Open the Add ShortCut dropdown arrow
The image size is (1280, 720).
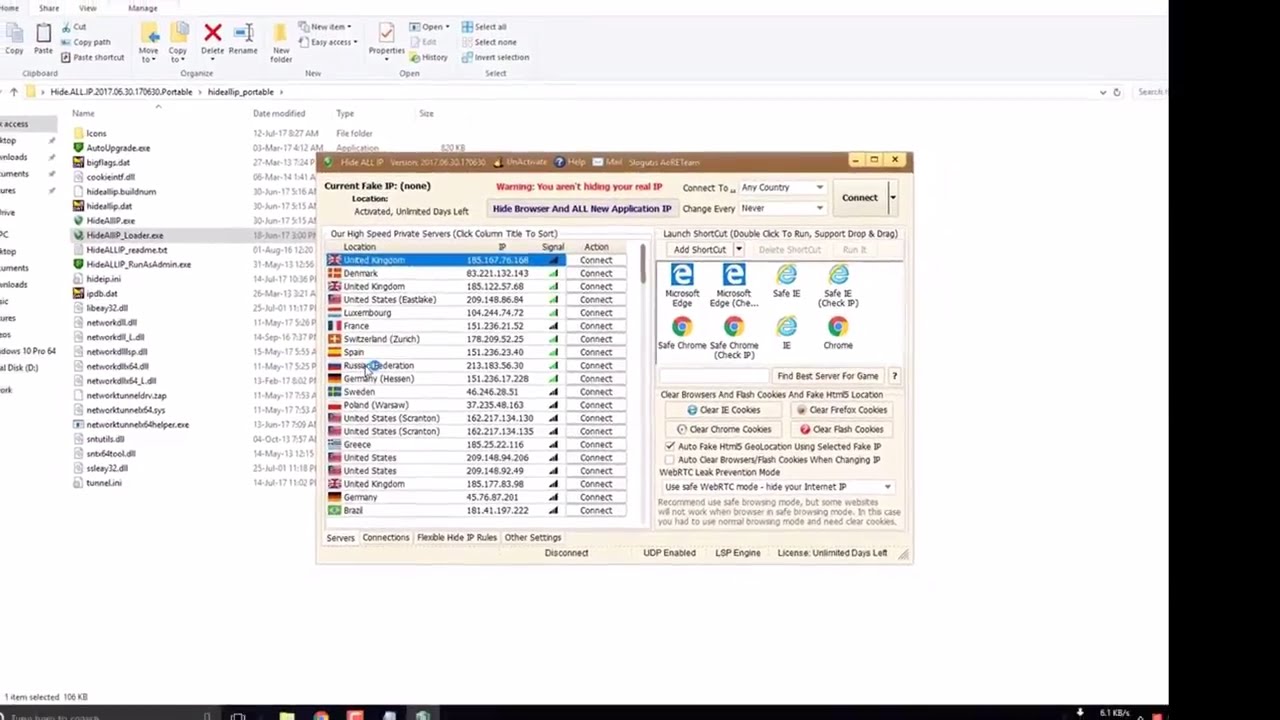[739, 250]
